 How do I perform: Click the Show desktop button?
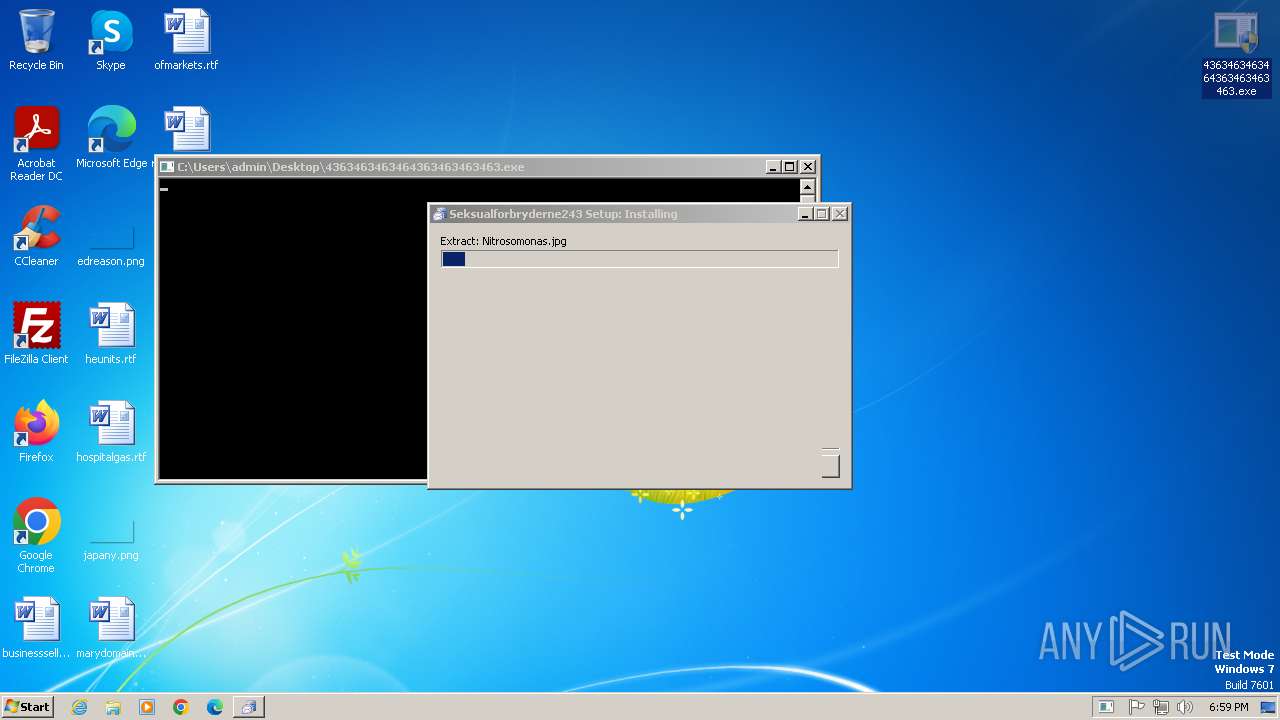[x=1268, y=707]
